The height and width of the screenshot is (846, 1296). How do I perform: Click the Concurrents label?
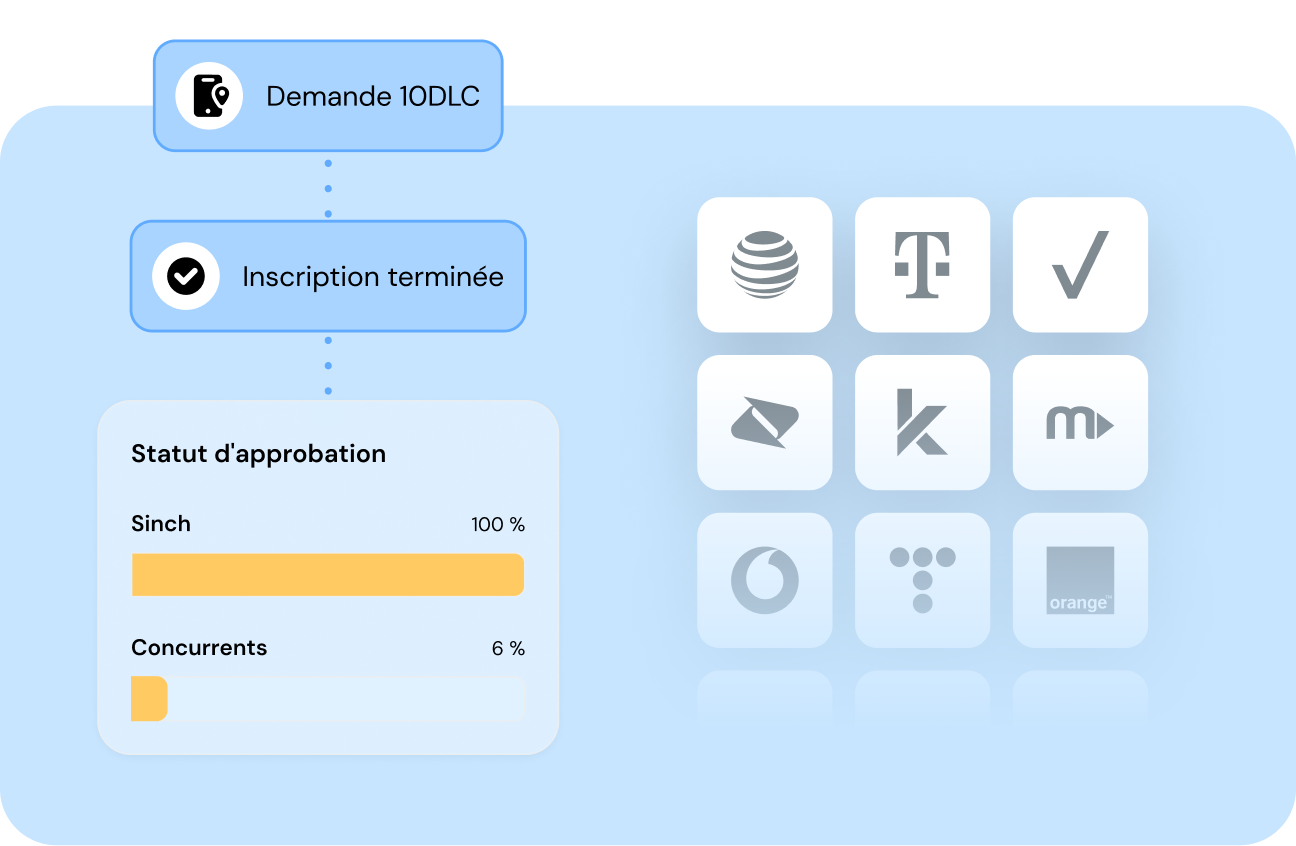coord(199,648)
